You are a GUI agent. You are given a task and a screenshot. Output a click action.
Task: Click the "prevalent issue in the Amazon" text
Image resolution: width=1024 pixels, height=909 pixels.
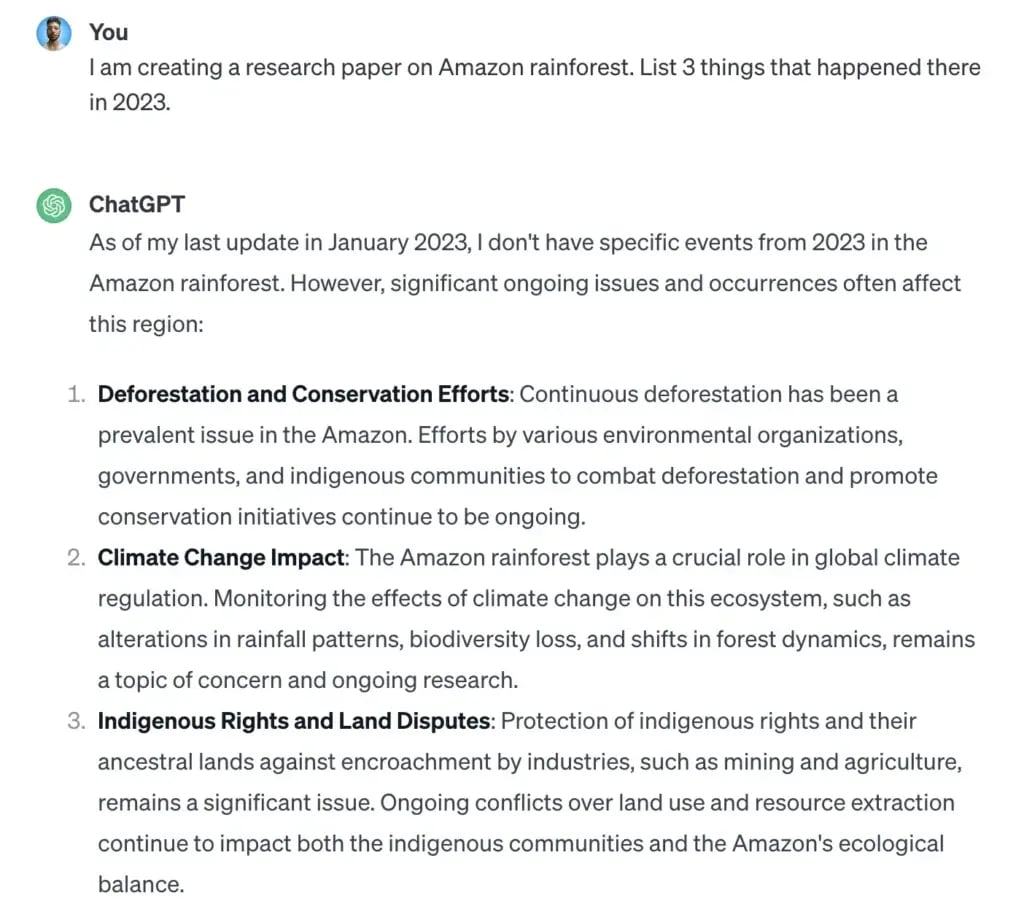pyautogui.click(x=253, y=436)
